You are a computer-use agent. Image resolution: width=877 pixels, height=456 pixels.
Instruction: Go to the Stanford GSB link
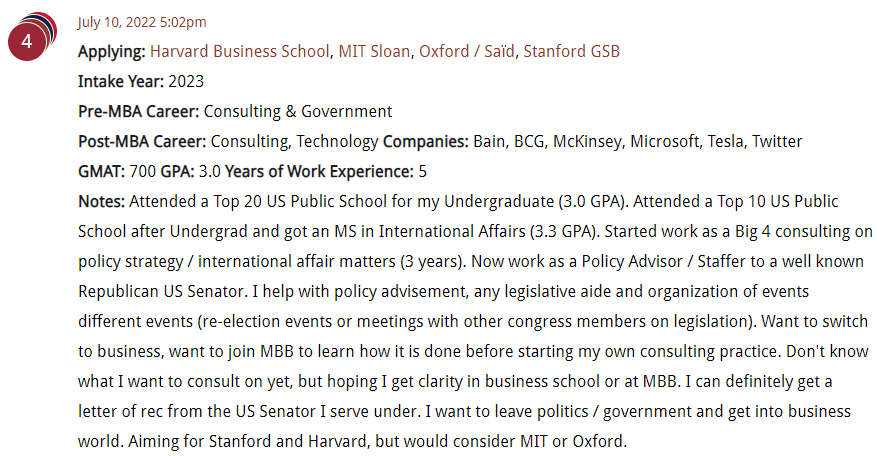tap(572, 51)
